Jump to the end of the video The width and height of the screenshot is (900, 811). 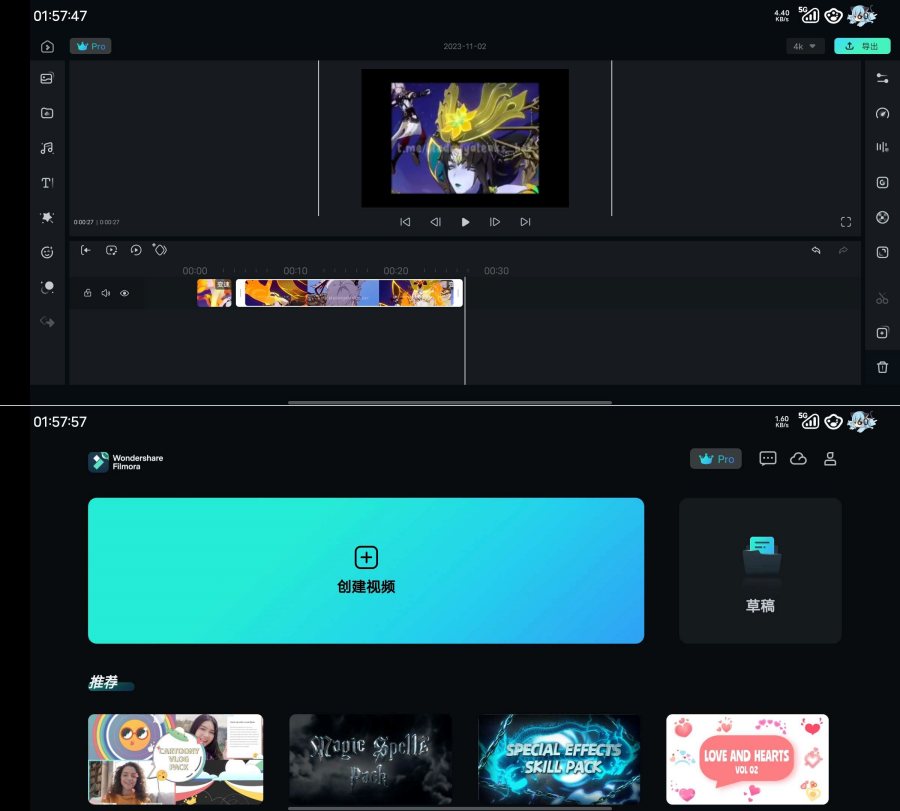coord(525,222)
